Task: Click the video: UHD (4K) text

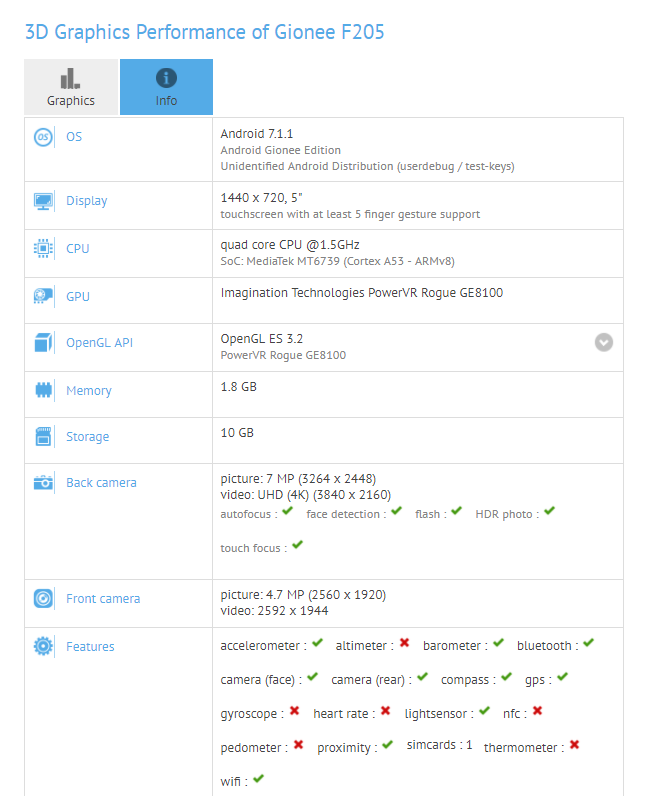Action: point(306,495)
